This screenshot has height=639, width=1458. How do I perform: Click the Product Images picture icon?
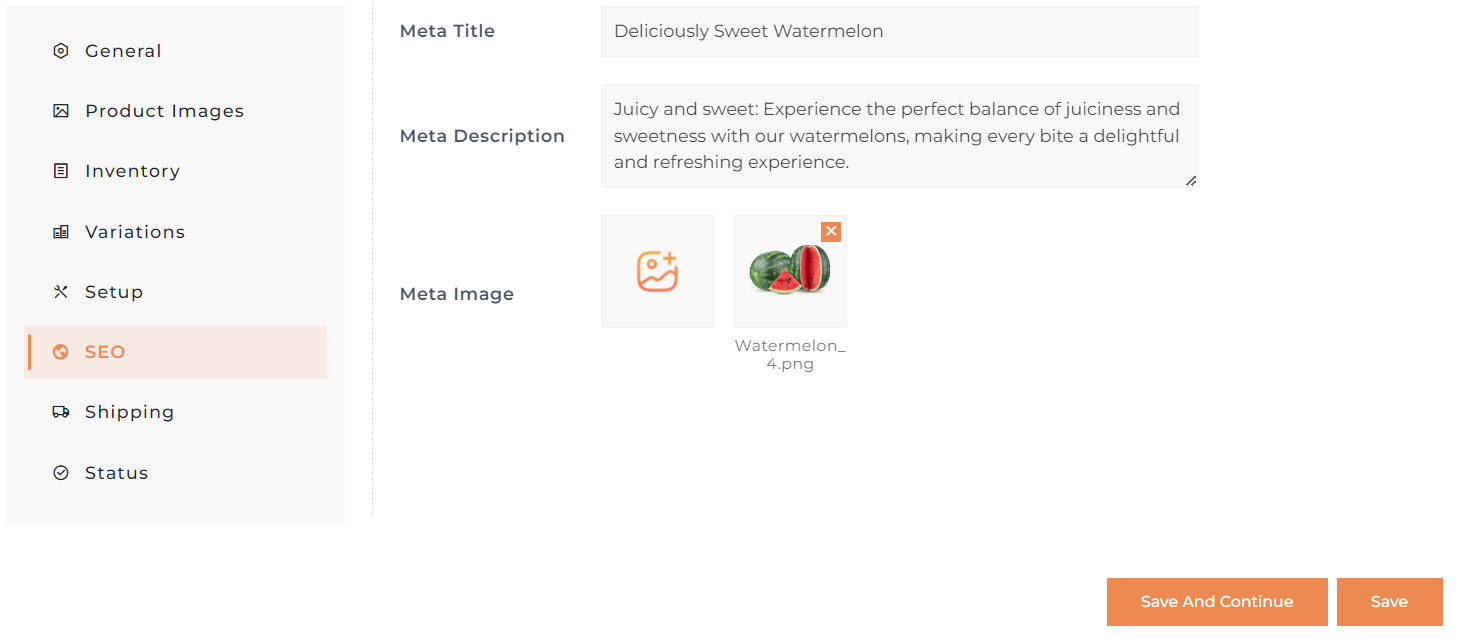(61, 111)
